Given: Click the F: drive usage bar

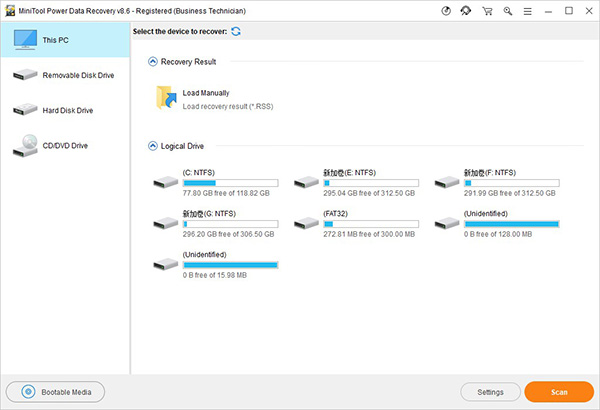Looking at the screenshot, I should [512, 183].
